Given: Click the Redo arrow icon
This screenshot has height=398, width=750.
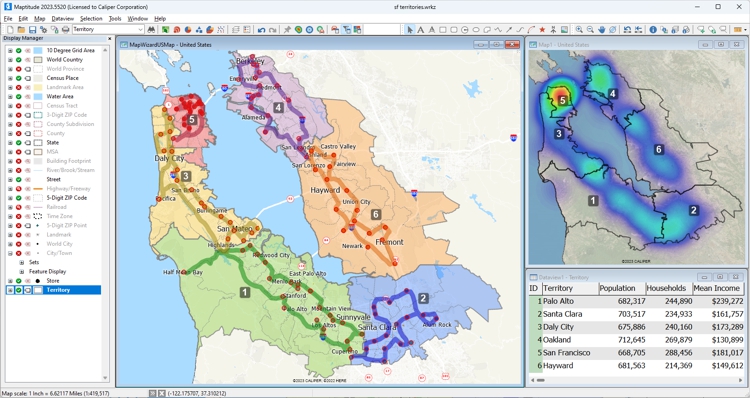Looking at the screenshot, I should [272, 30].
